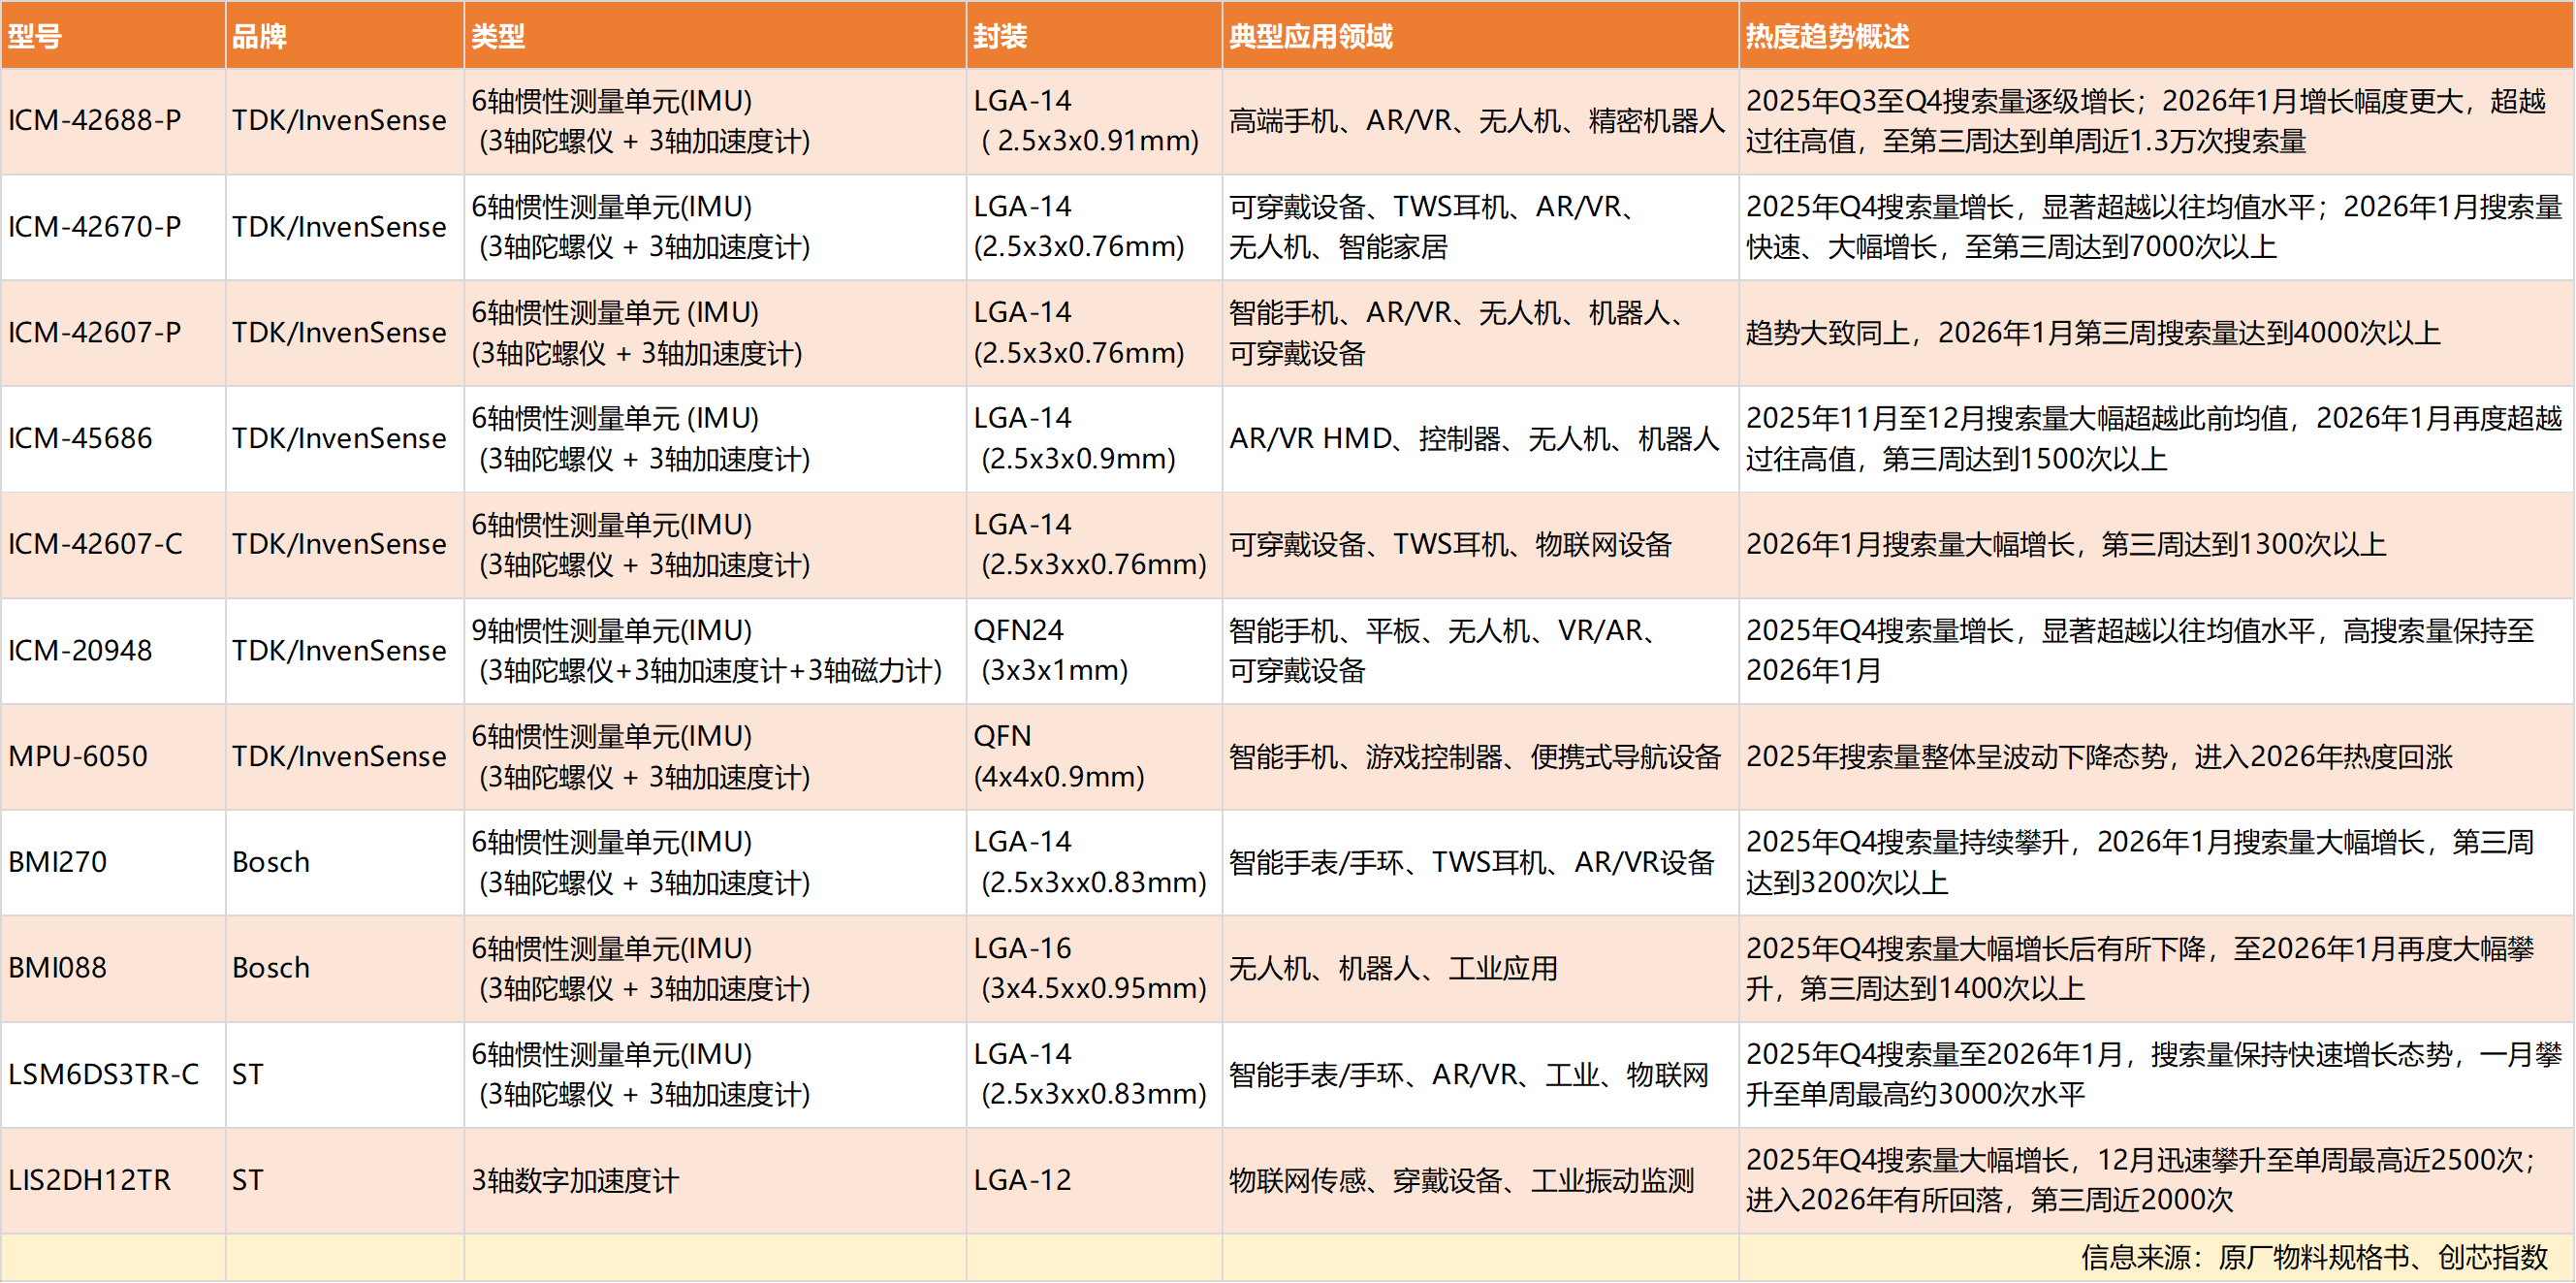This screenshot has width=2576, height=1283.
Task: Select the ICM-42688-P model cell
Action: [x=95, y=120]
